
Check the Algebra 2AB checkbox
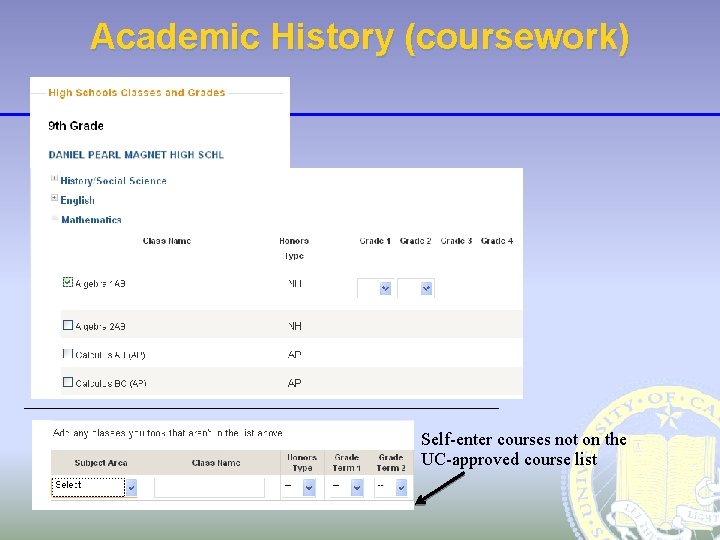[68, 325]
